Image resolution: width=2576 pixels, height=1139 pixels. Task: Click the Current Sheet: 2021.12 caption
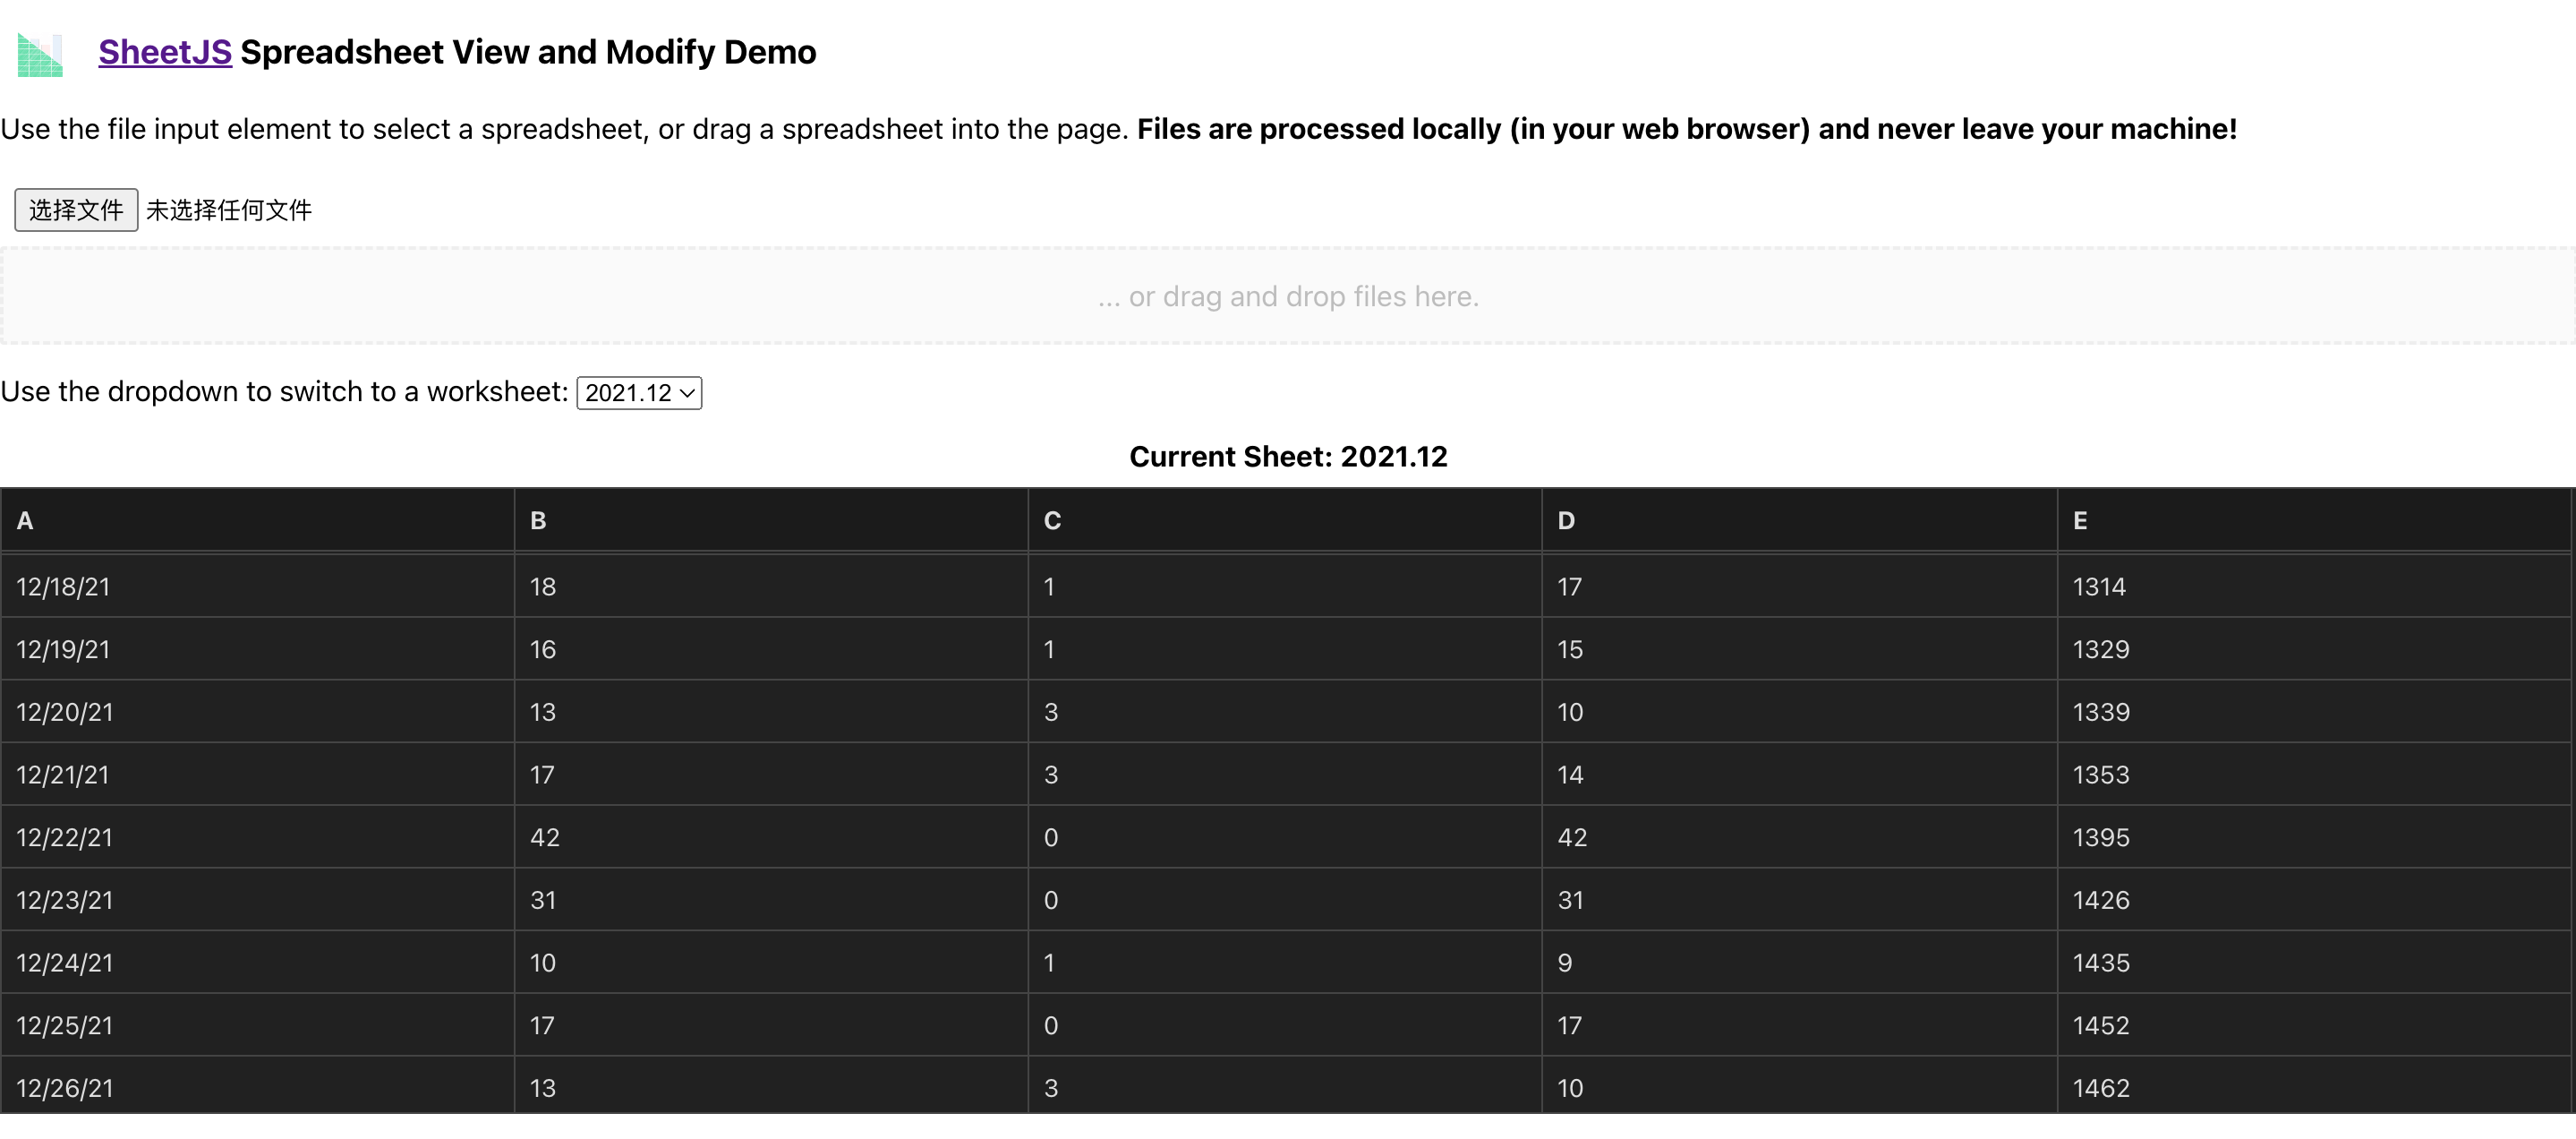(x=1288, y=457)
